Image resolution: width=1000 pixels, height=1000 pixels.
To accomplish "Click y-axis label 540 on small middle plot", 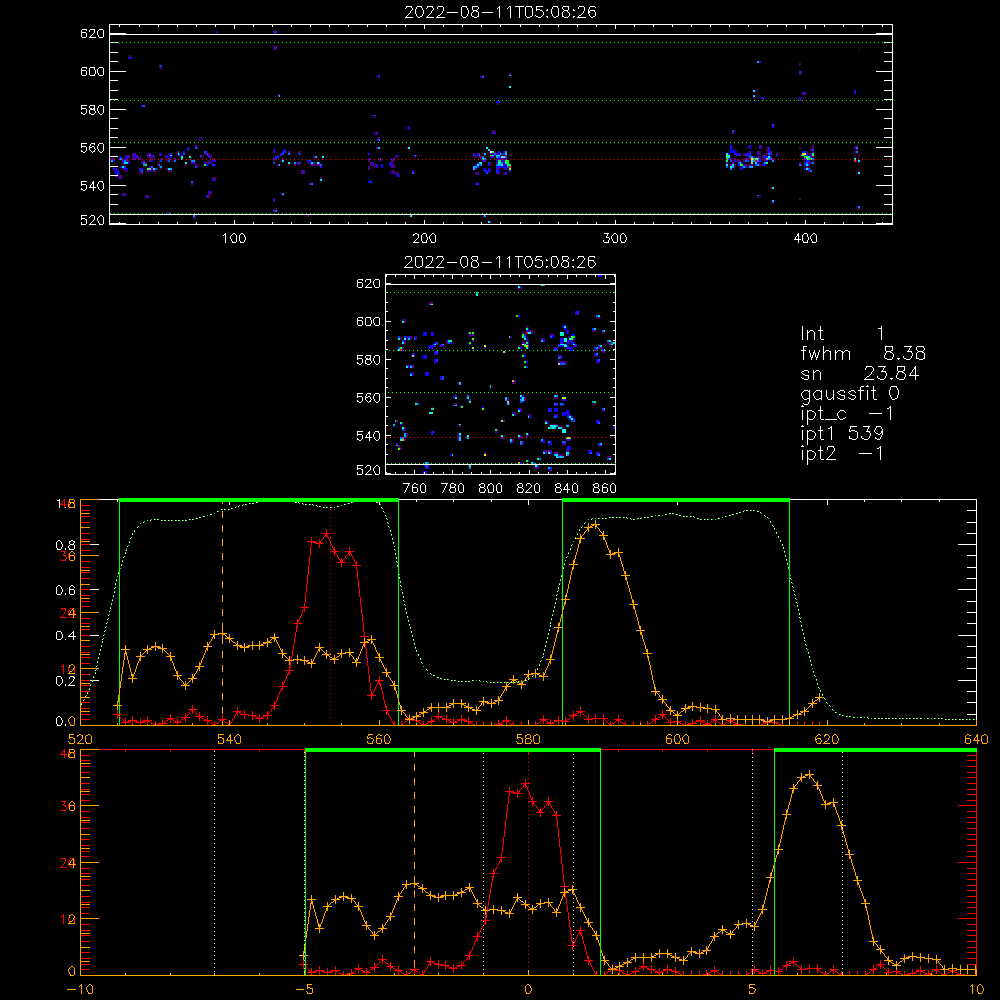I will pyautogui.click(x=368, y=436).
